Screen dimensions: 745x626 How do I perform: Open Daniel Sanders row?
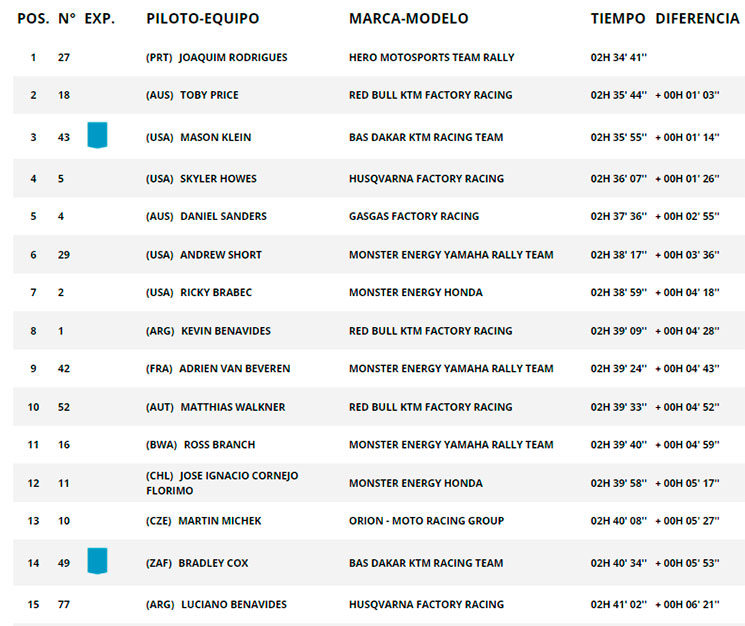click(x=379, y=216)
